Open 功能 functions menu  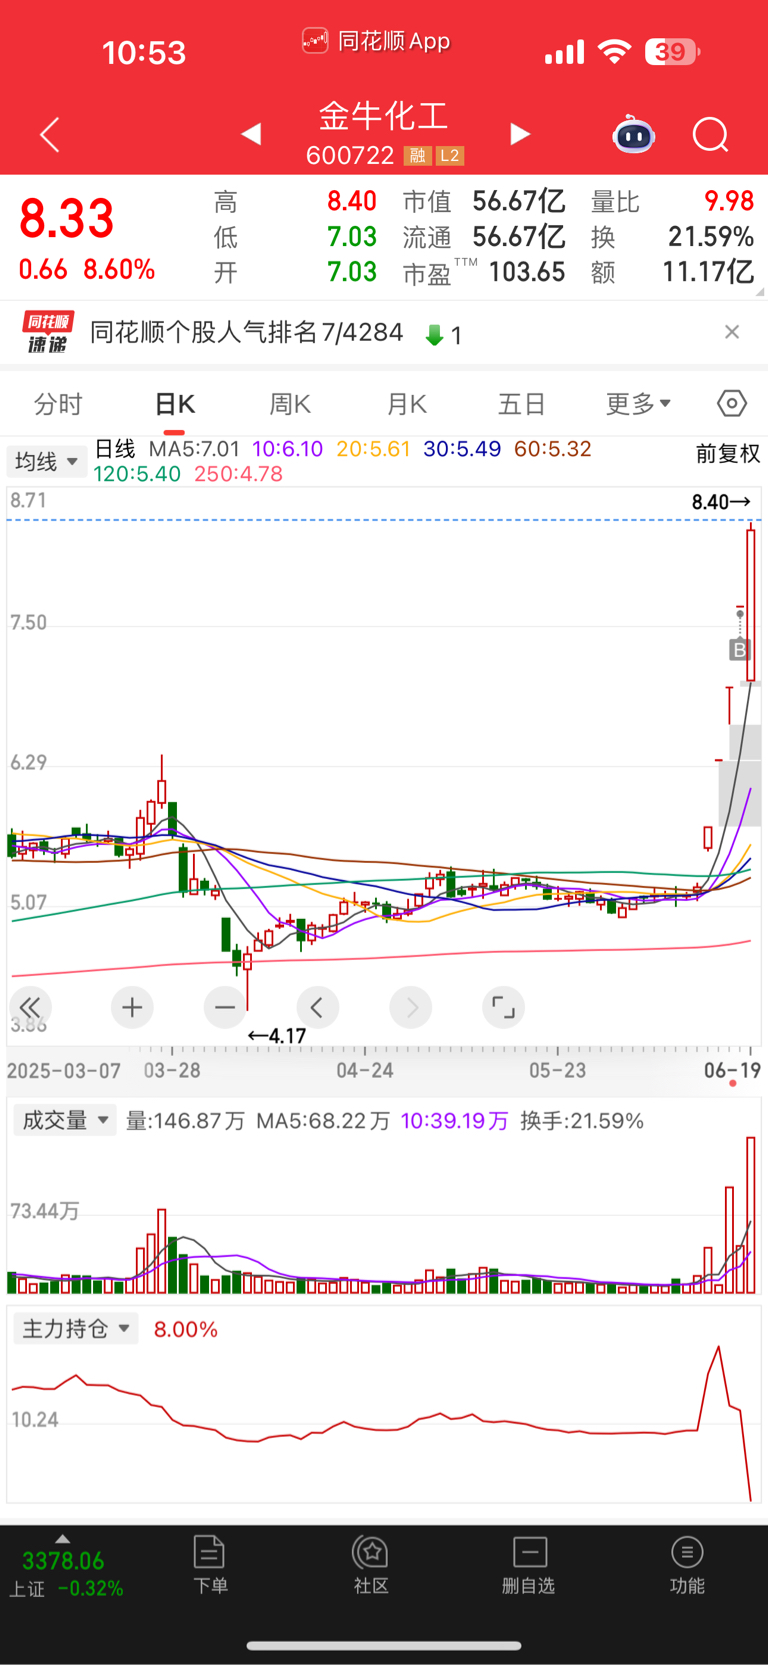pyautogui.click(x=687, y=1565)
